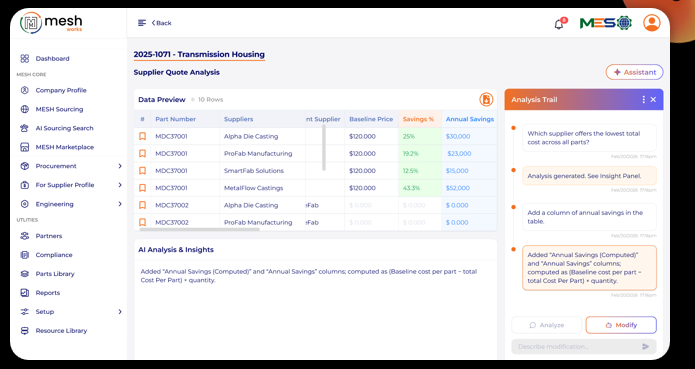
Task: Expand the Setup submenu chevron
Action: click(120, 312)
